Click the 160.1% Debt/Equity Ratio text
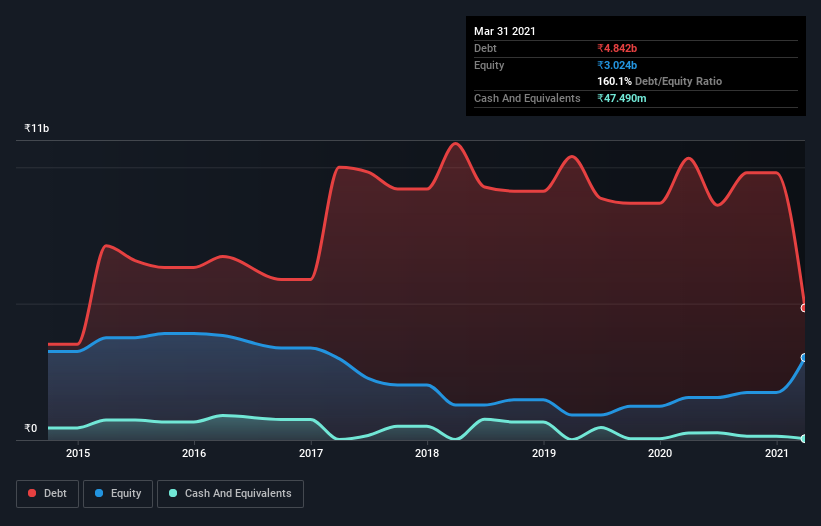Screen dimensions: 821x526 (x=660, y=81)
